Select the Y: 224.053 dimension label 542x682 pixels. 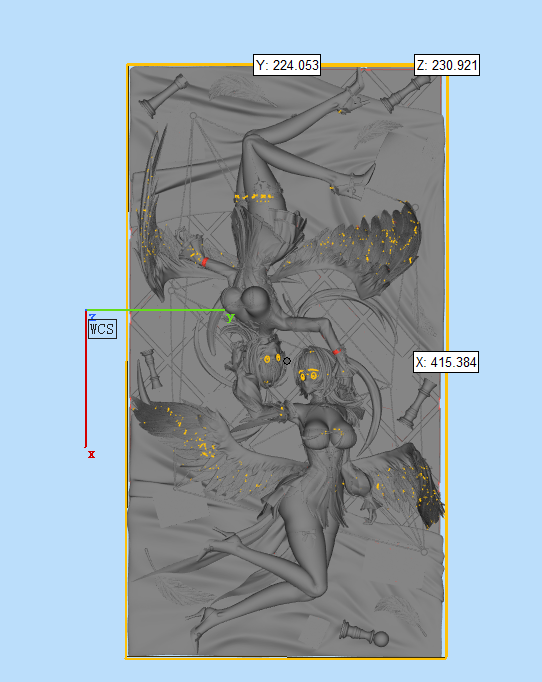point(287,65)
